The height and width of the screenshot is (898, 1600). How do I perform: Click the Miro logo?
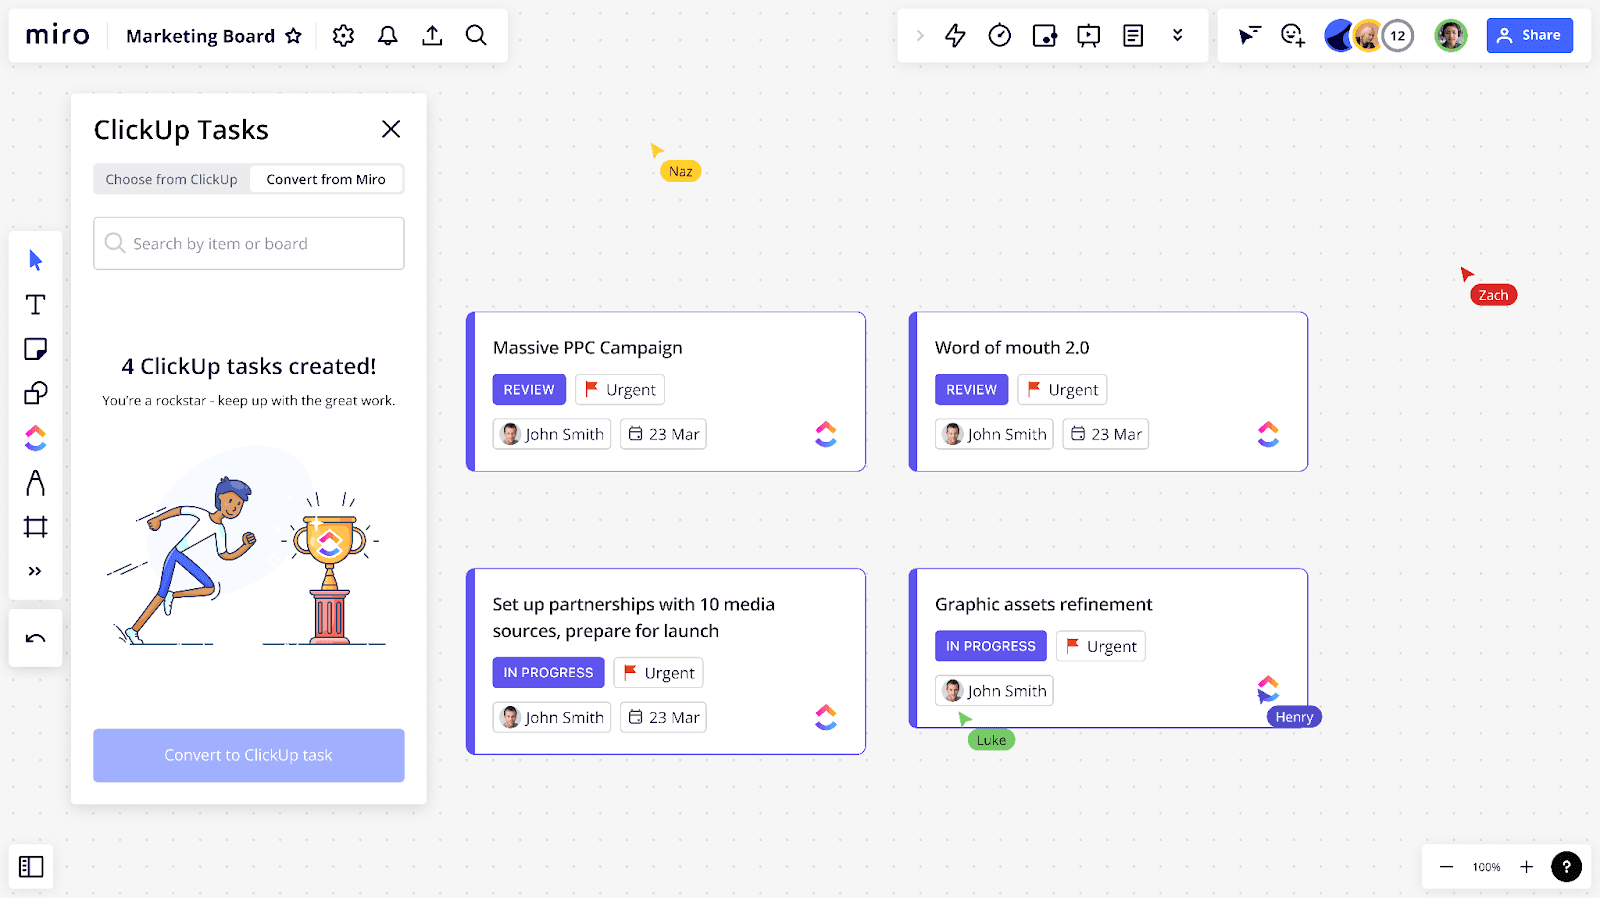(57, 35)
